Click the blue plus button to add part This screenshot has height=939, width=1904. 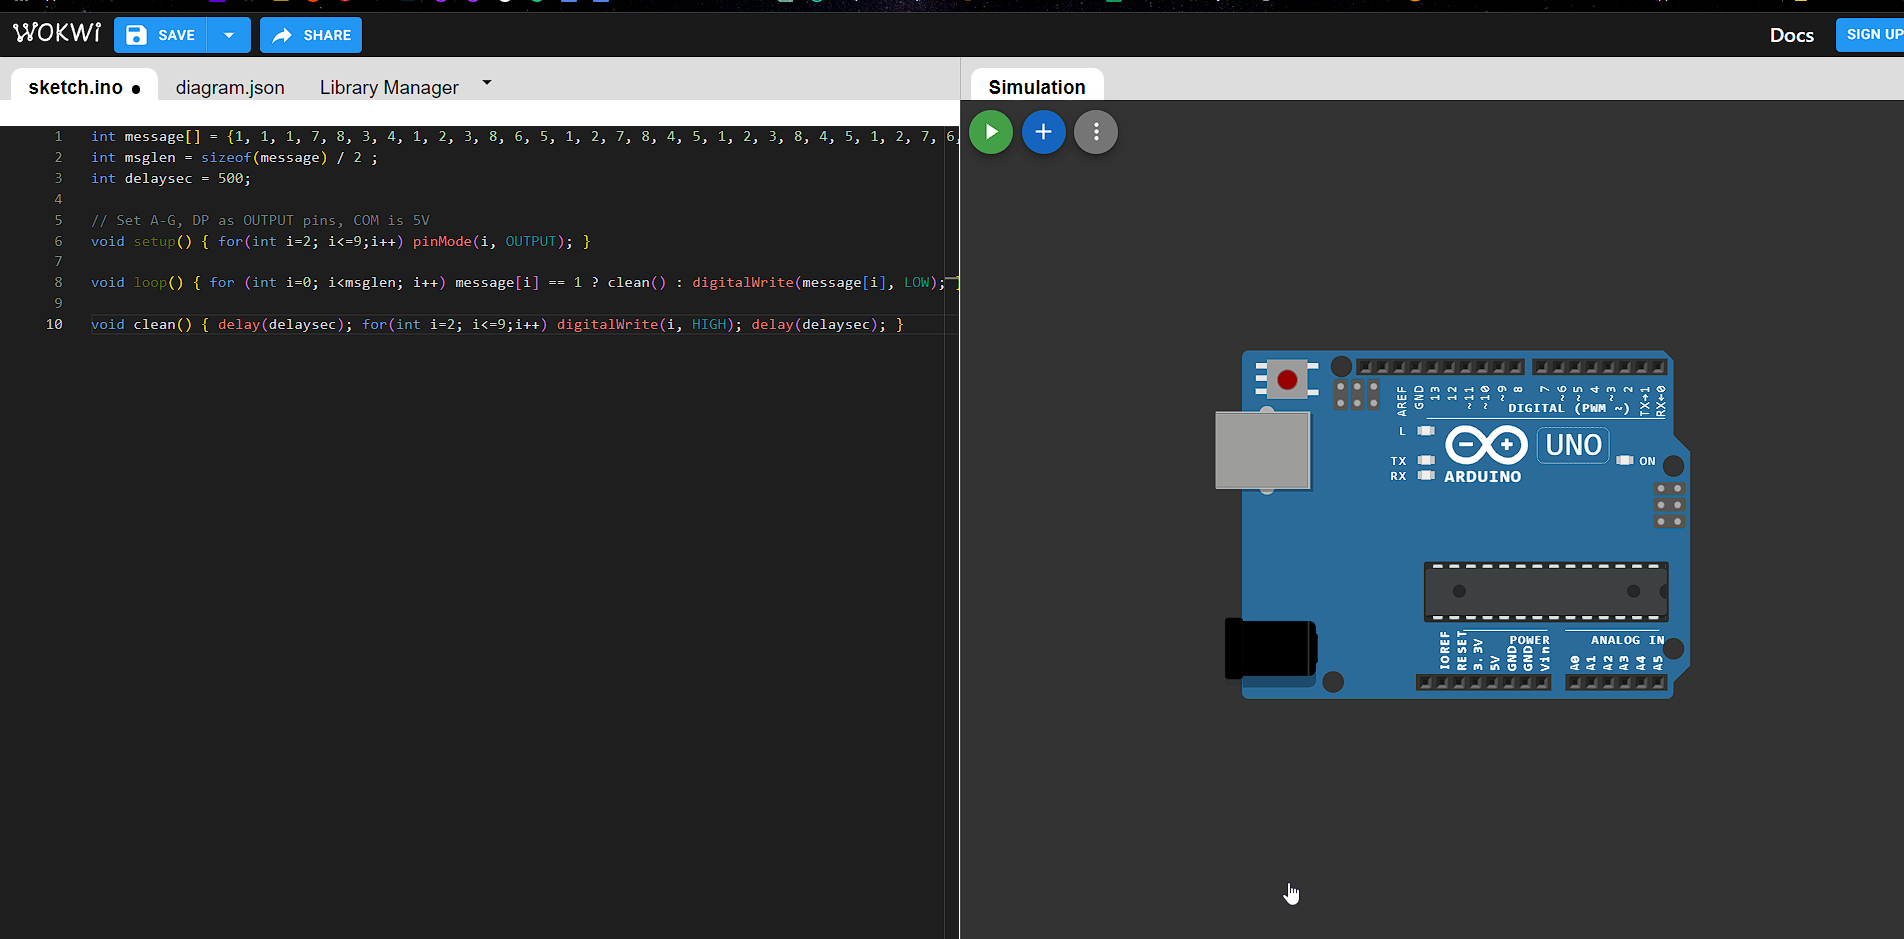[1043, 132]
